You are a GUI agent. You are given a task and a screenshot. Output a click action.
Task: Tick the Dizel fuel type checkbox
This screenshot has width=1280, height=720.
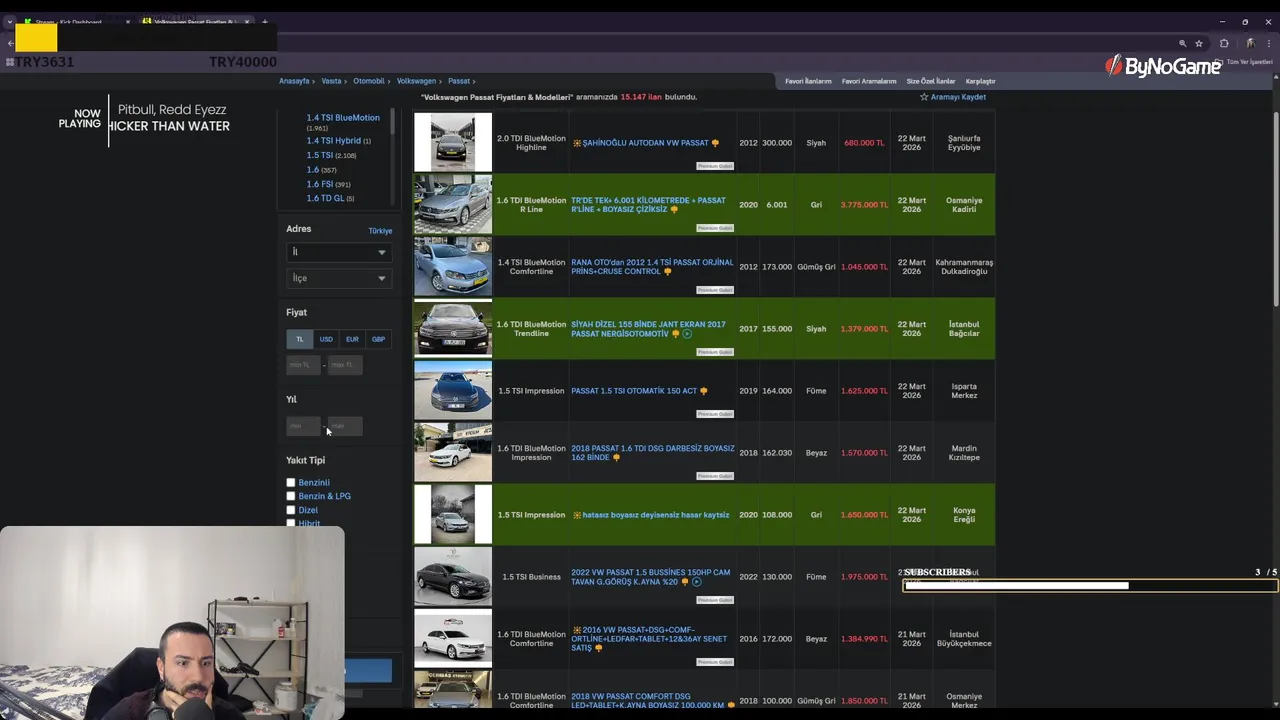(291, 510)
